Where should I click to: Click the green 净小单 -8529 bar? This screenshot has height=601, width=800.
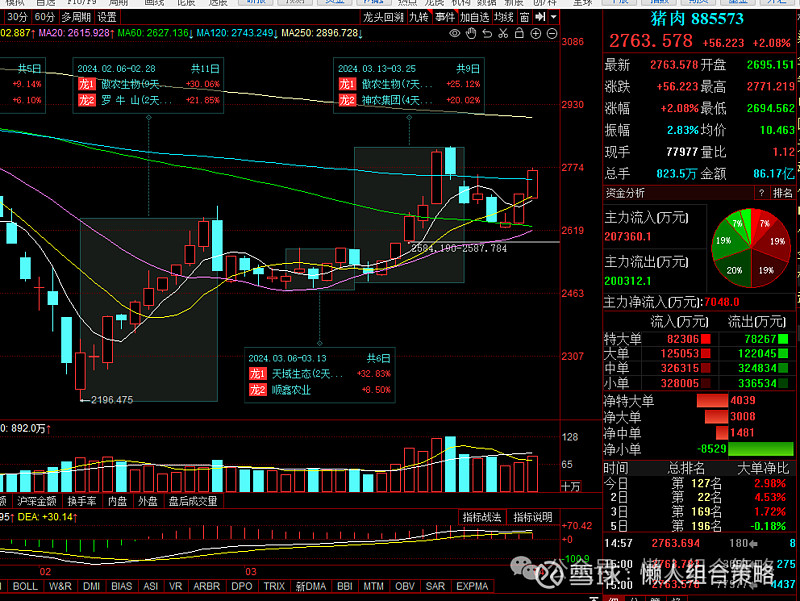[x=760, y=449]
